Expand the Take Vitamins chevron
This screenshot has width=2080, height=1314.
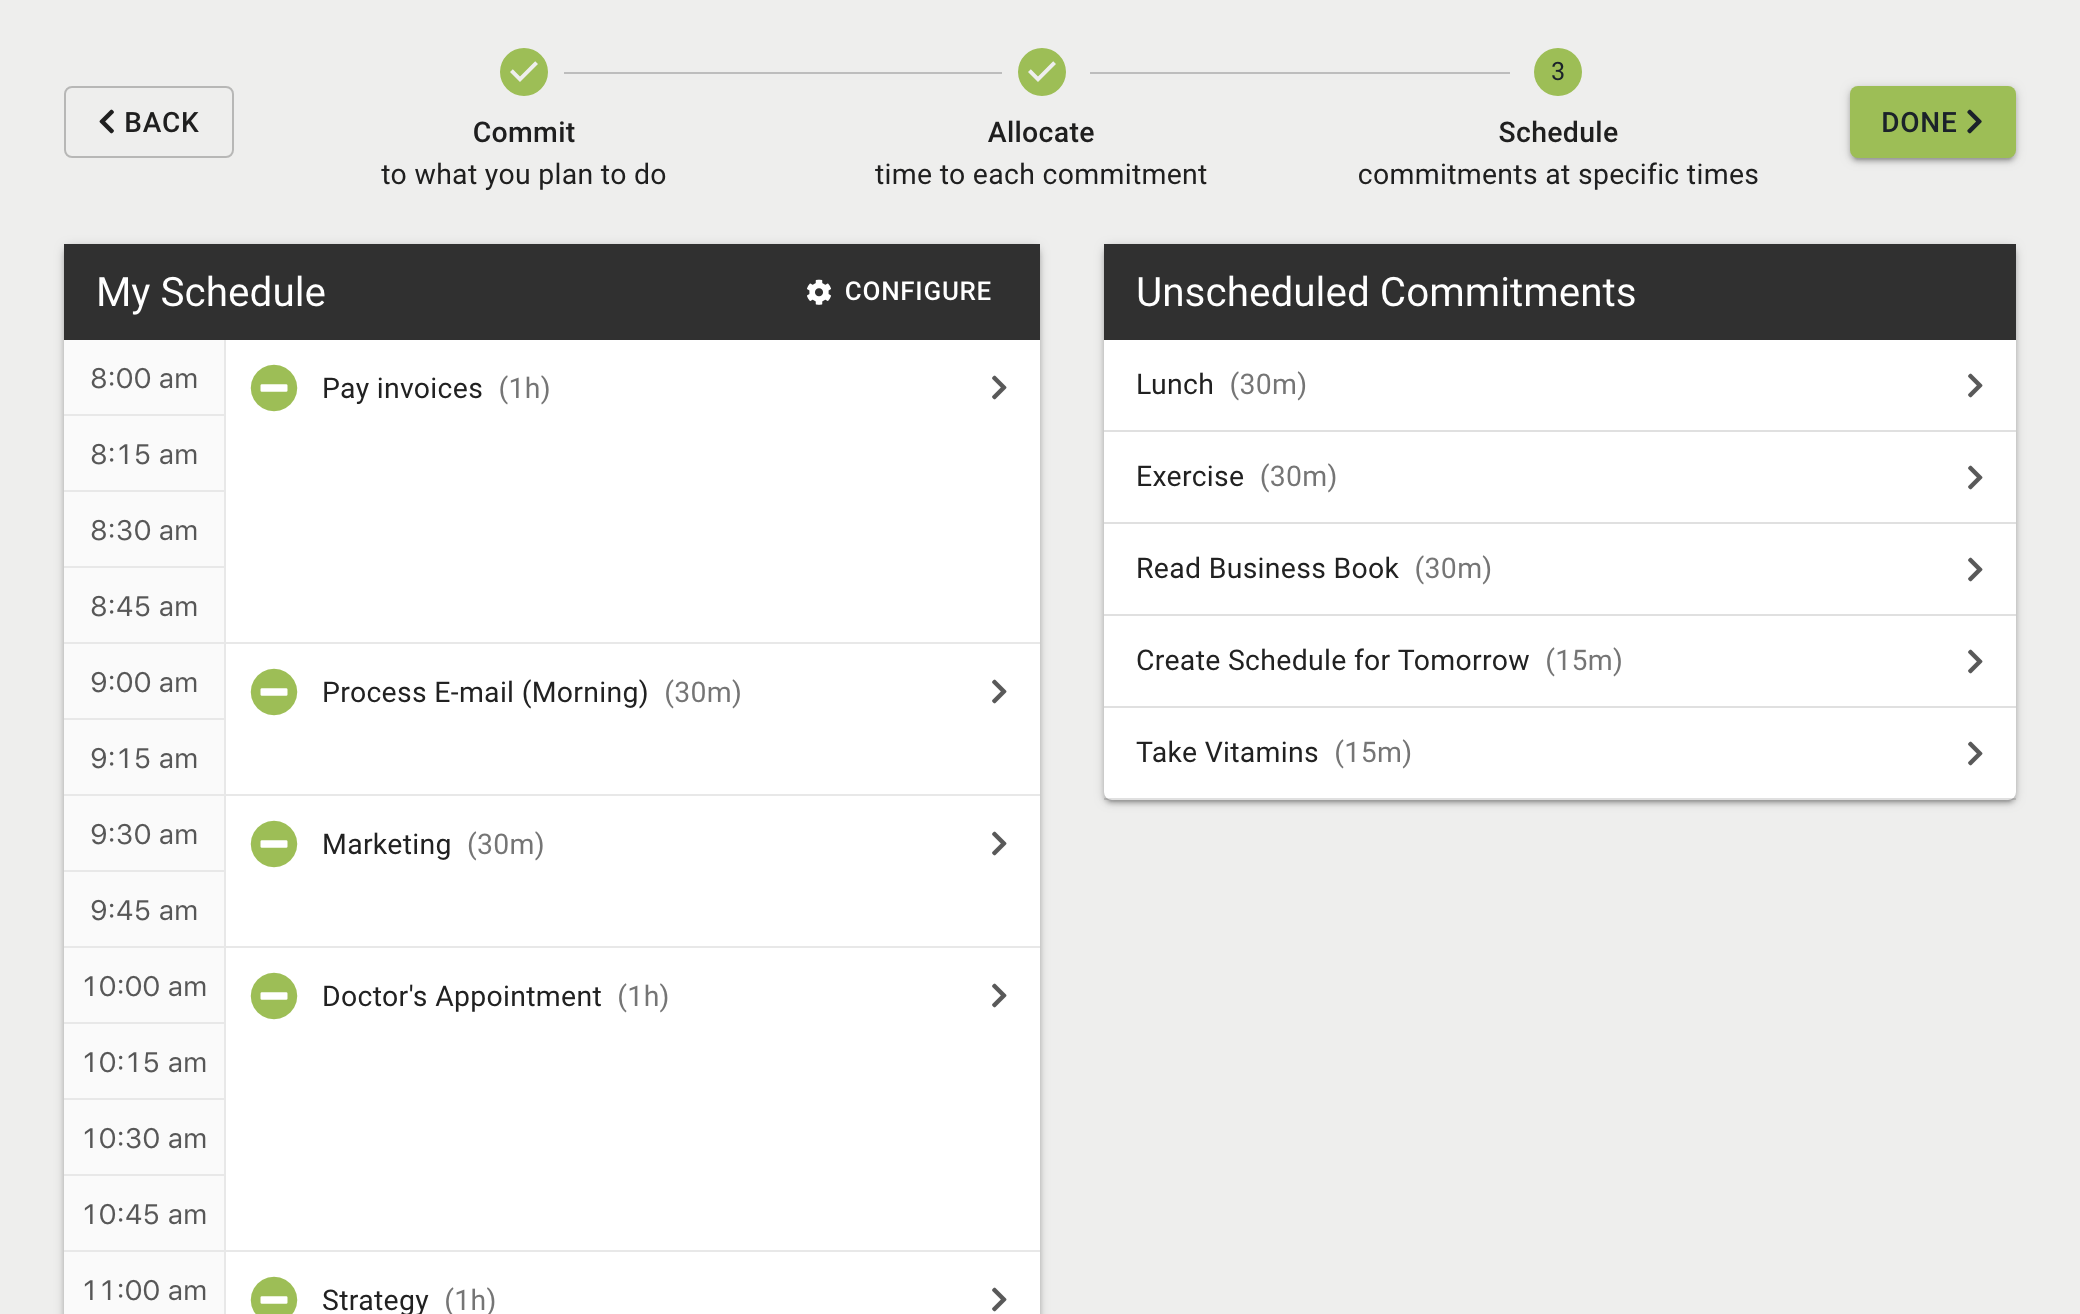click(1974, 754)
